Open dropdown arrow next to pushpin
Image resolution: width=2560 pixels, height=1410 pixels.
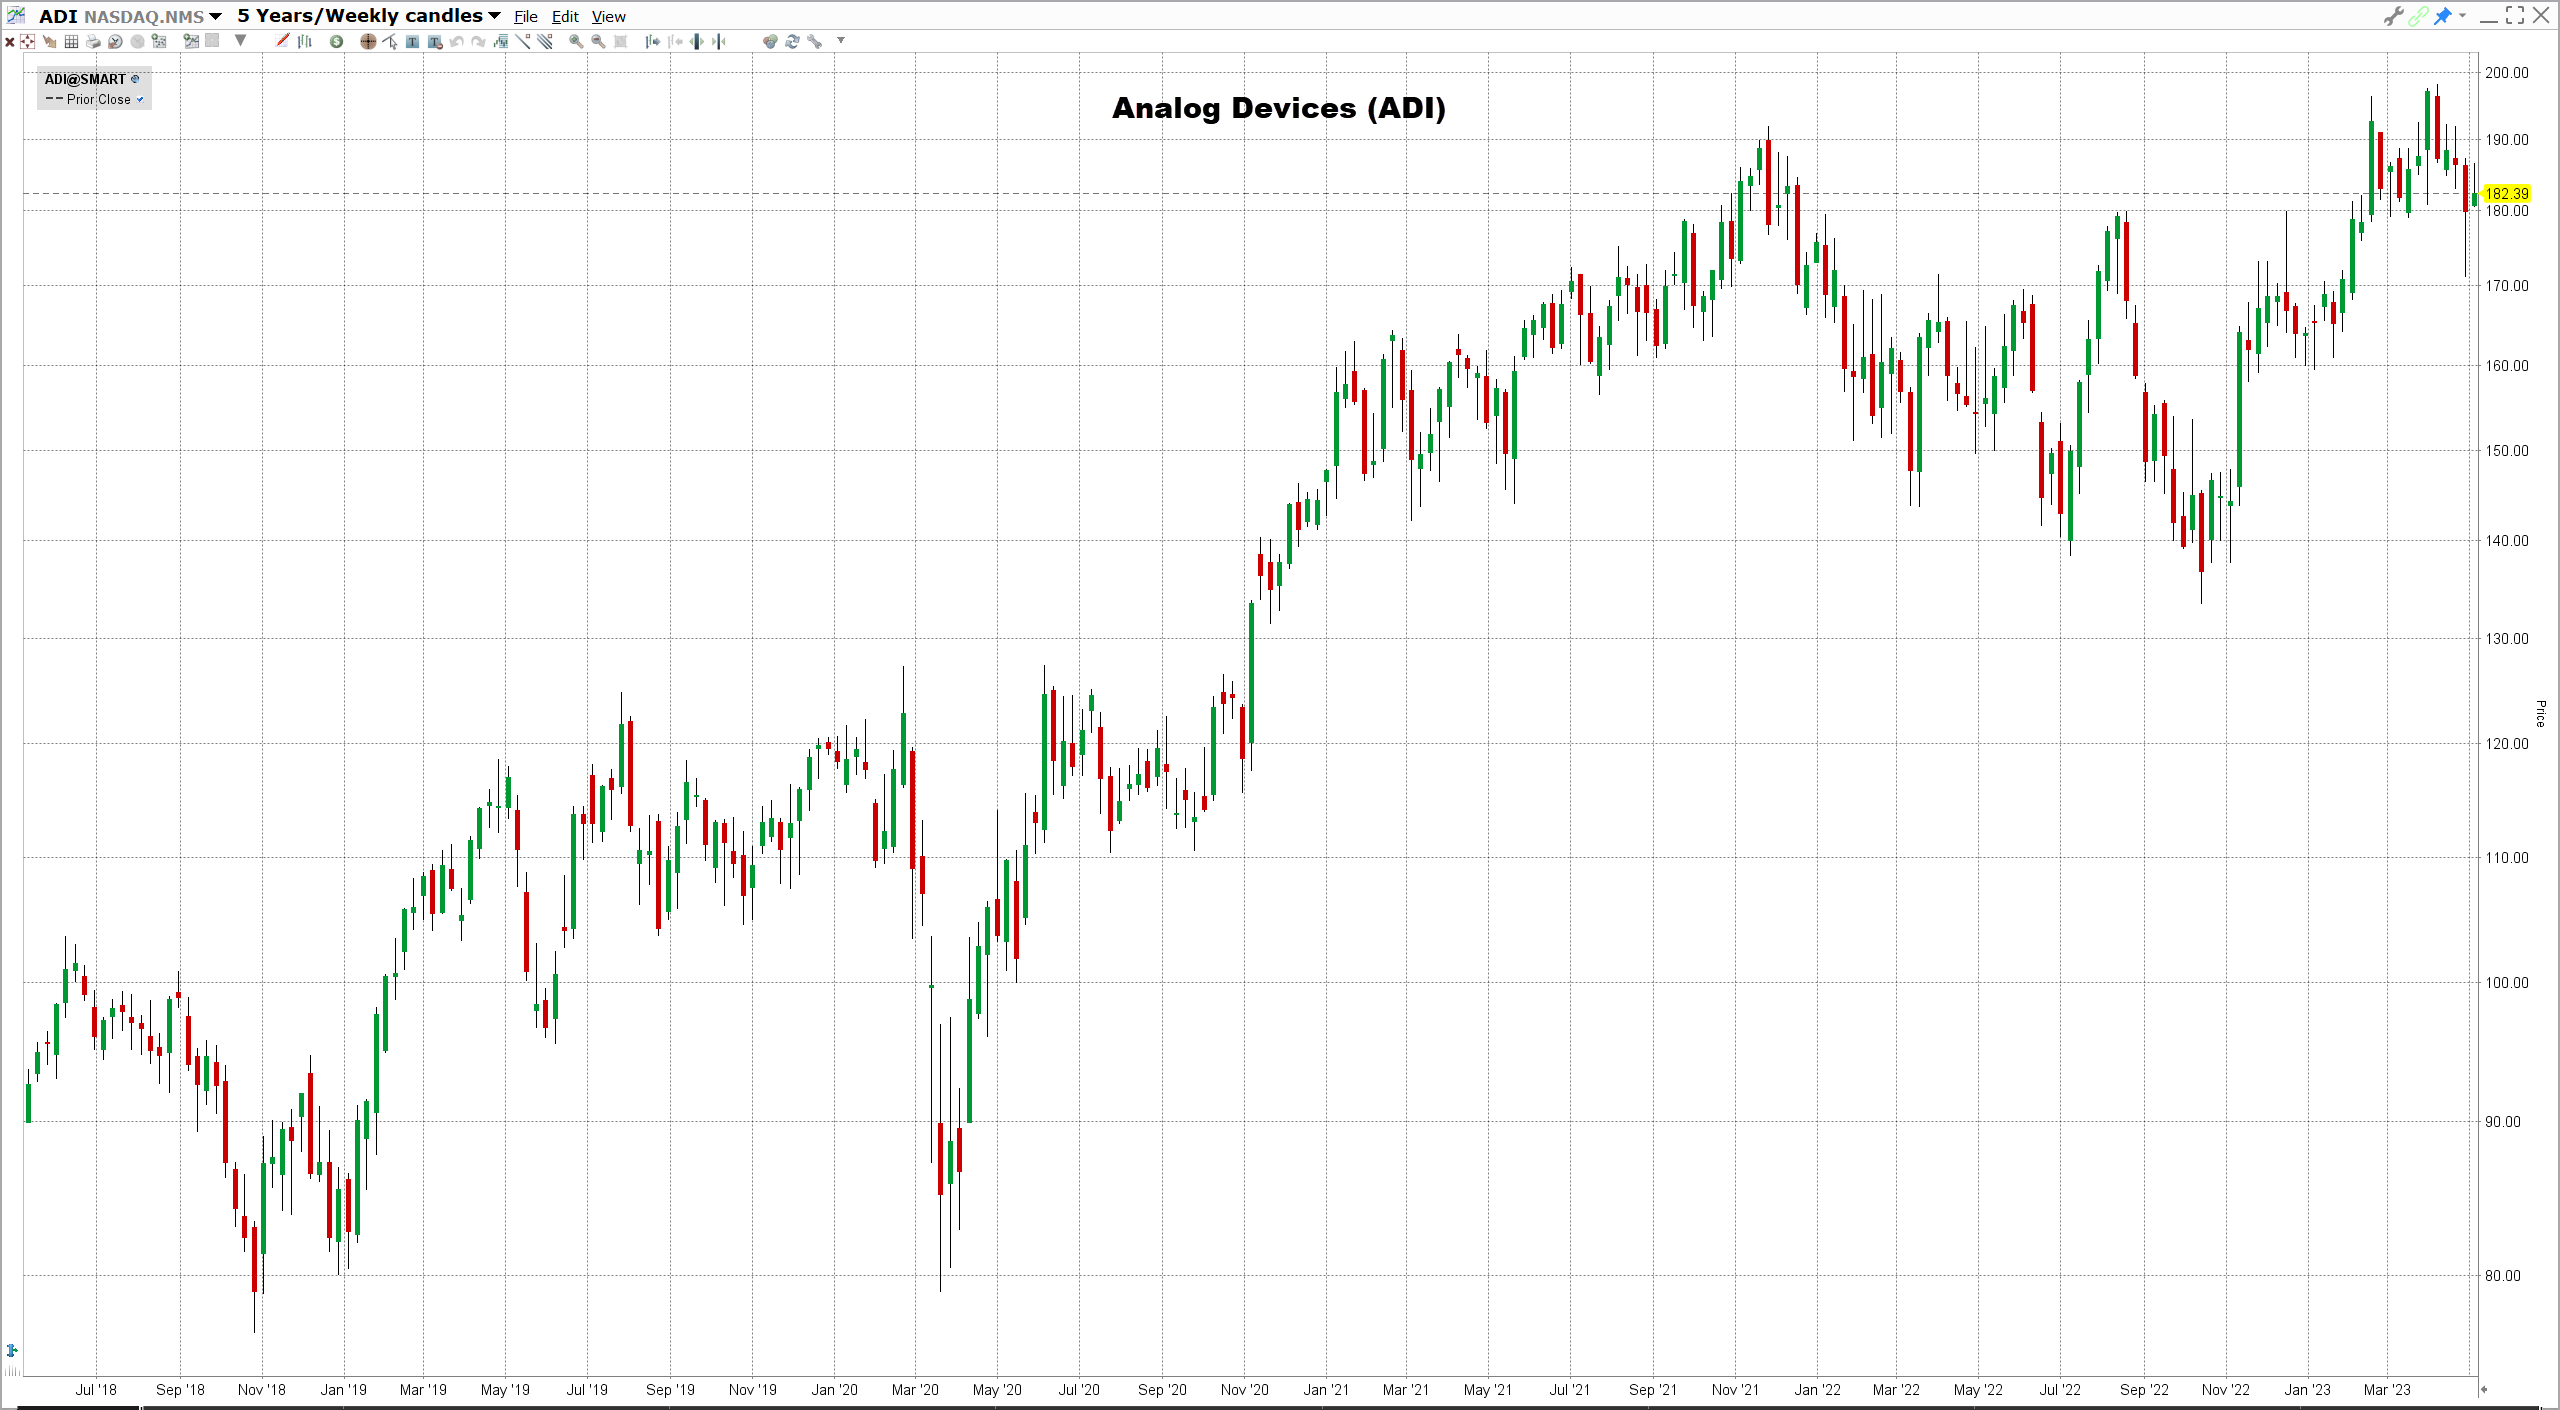pos(2462,15)
